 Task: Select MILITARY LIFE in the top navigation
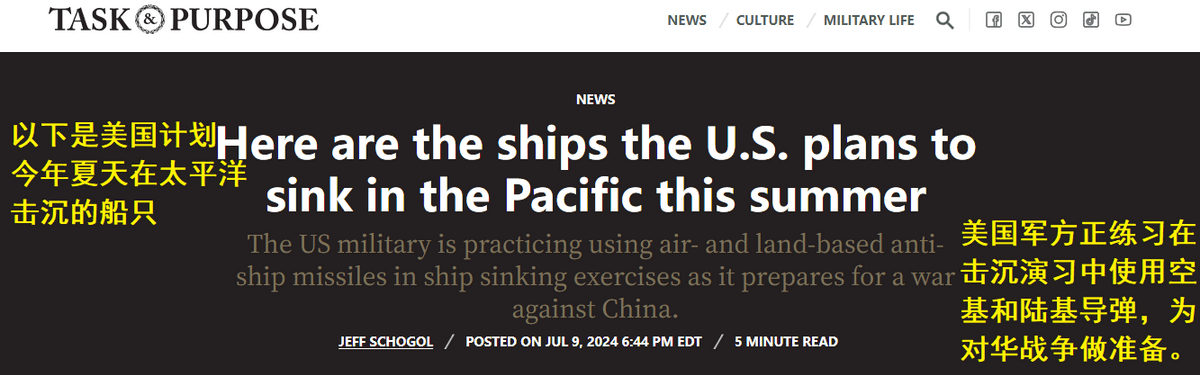pos(869,20)
